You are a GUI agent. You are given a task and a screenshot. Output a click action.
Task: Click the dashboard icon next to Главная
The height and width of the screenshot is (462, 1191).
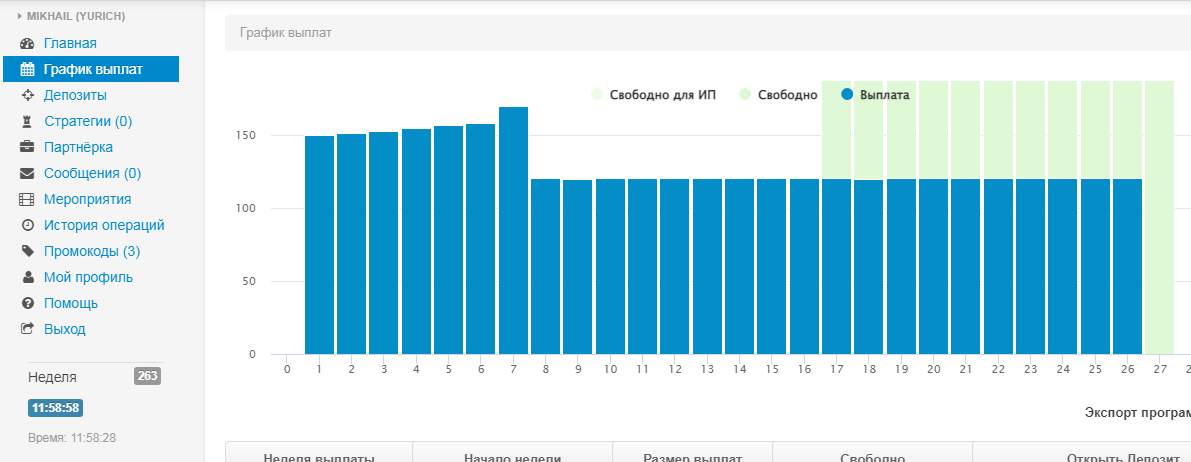point(28,44)
